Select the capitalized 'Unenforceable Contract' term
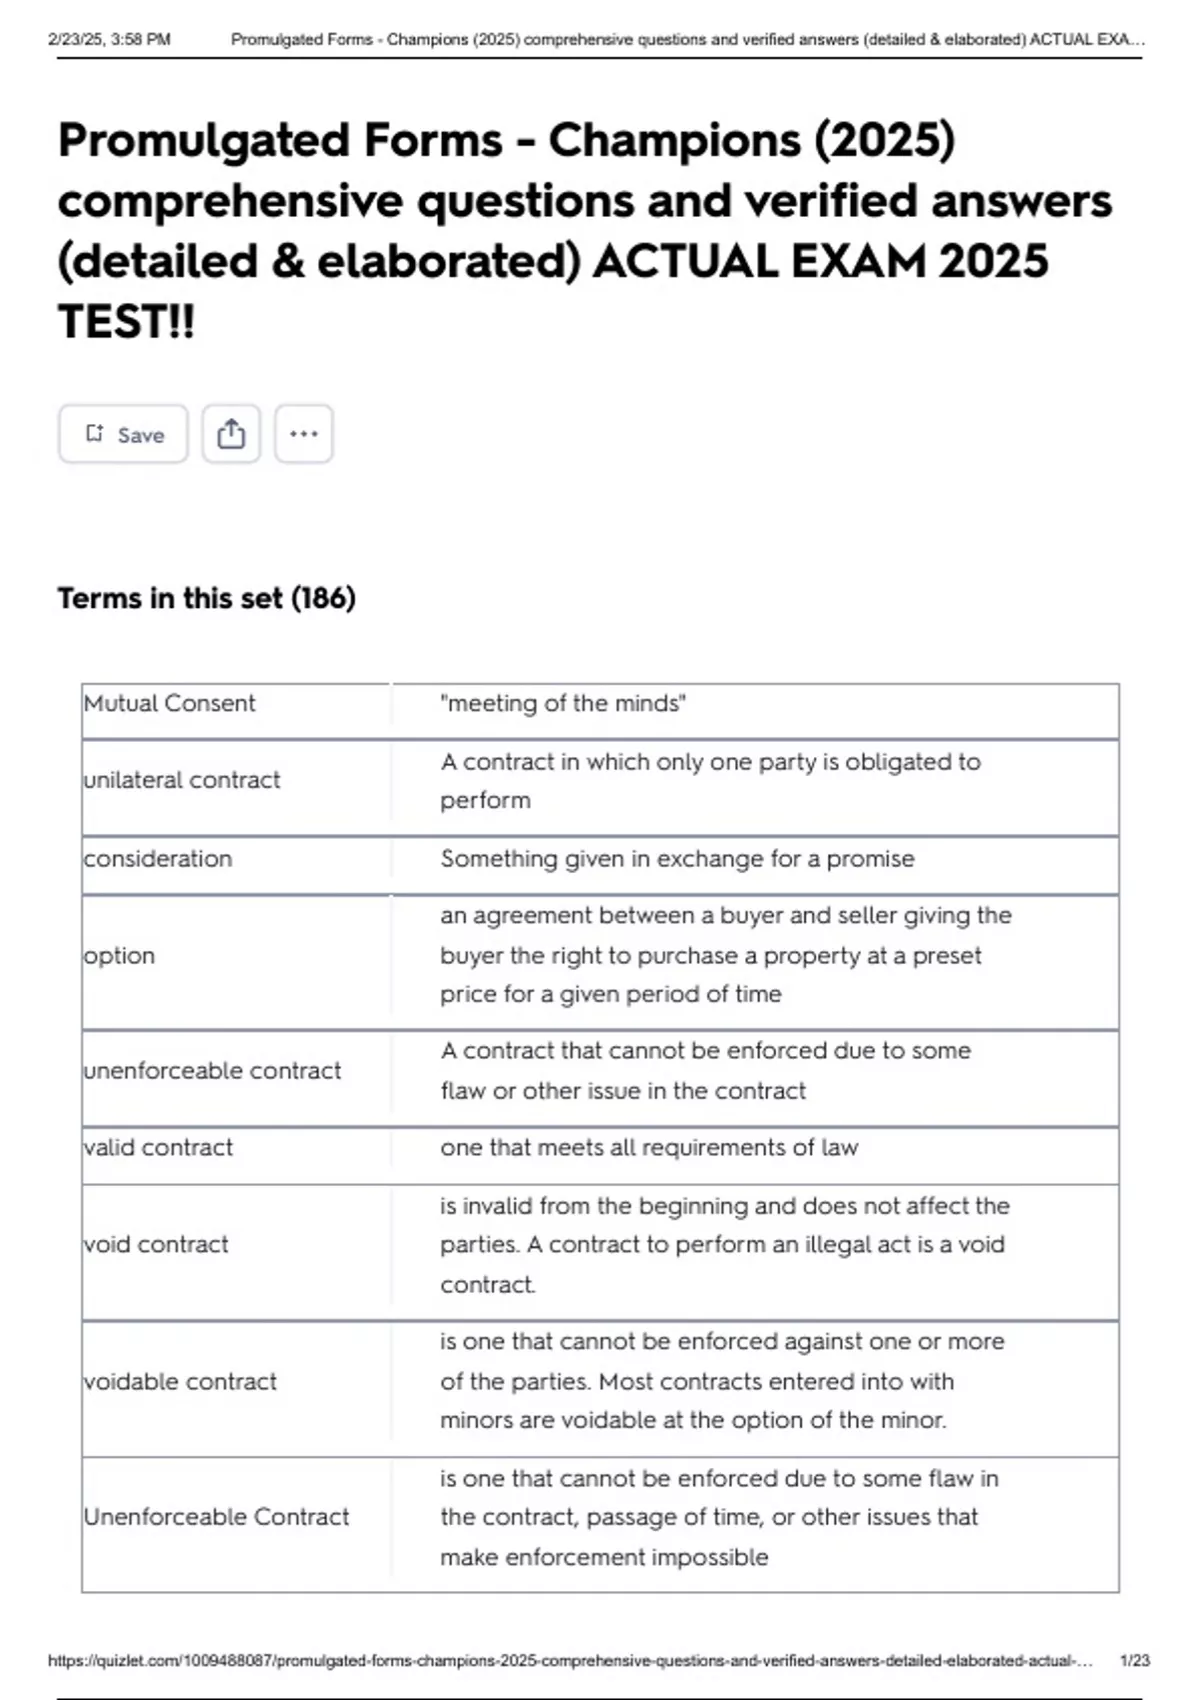The width and height of the screenshot is (1200, 1700). click(217, 1517)
